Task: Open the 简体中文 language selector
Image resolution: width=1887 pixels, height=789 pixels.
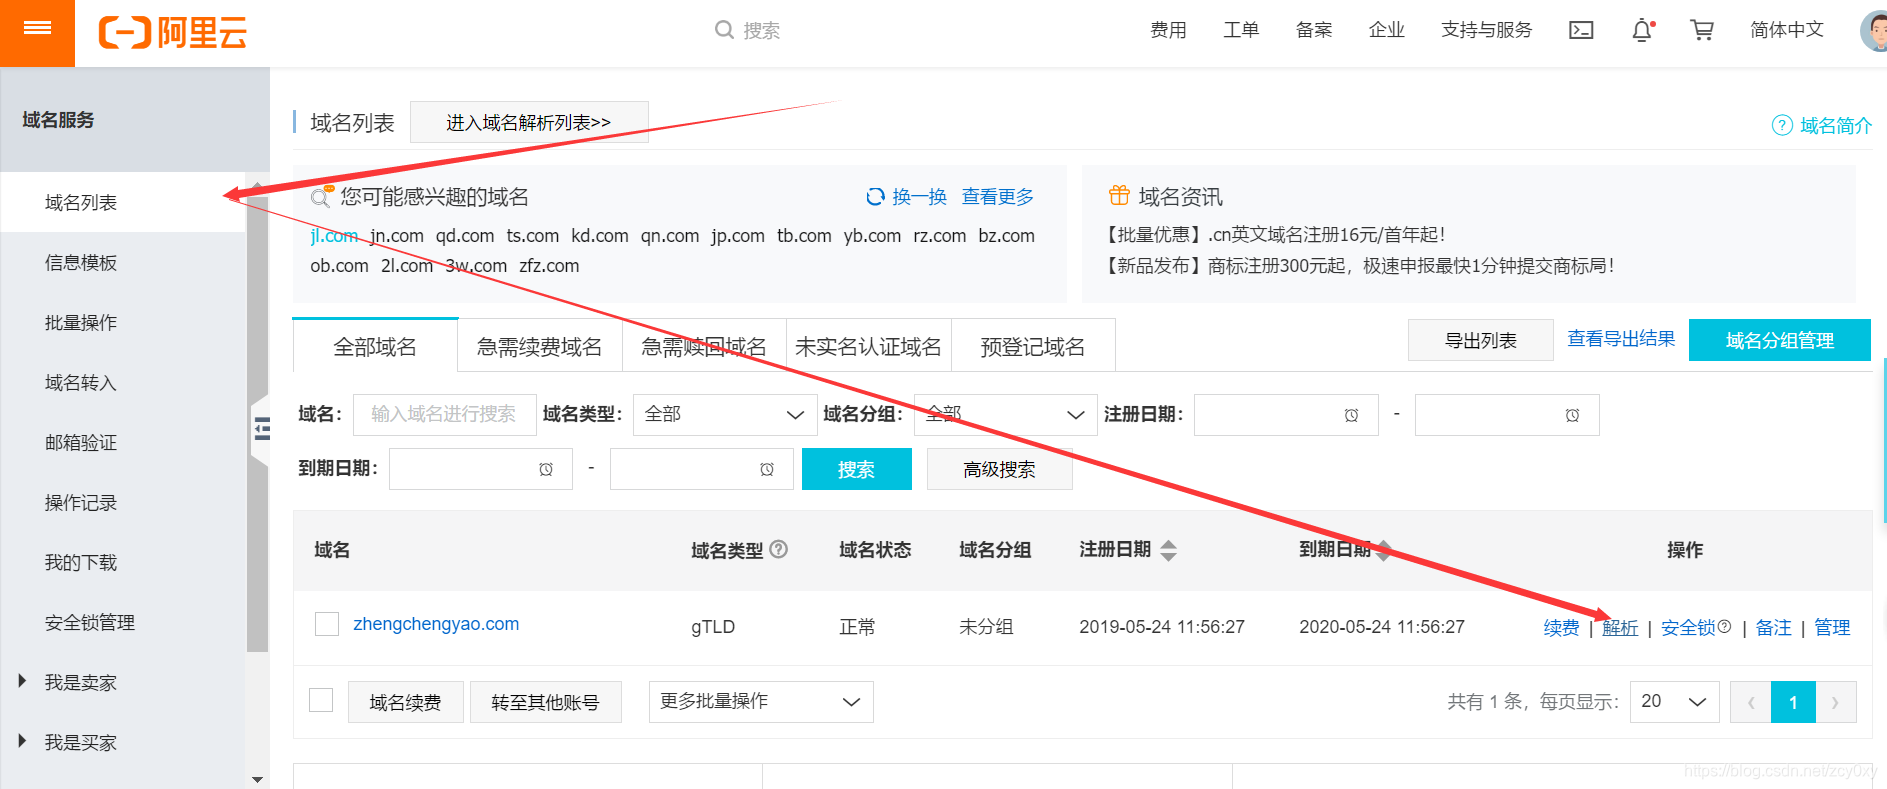Action: click(x=1787, y=30)
